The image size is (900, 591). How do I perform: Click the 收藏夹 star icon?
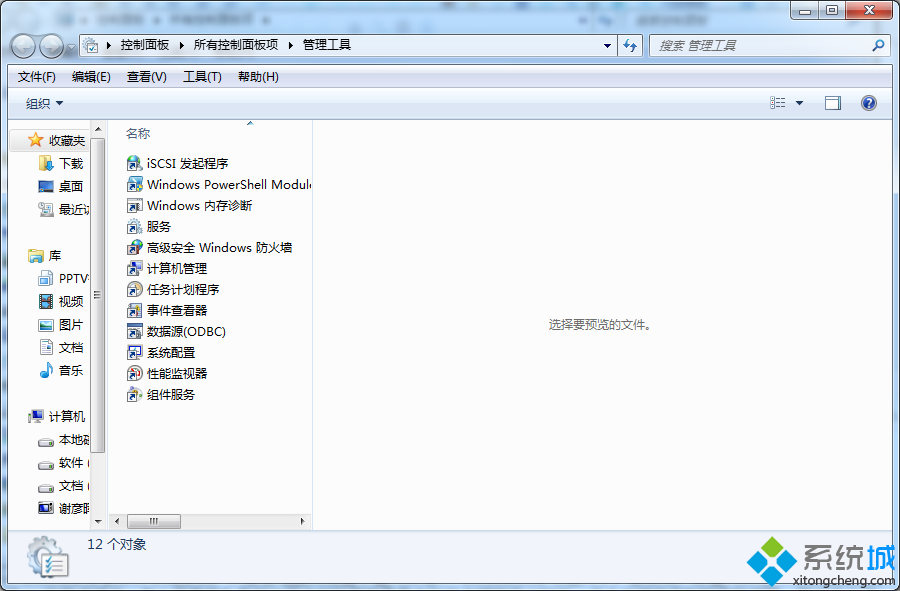tap(36, 140)
